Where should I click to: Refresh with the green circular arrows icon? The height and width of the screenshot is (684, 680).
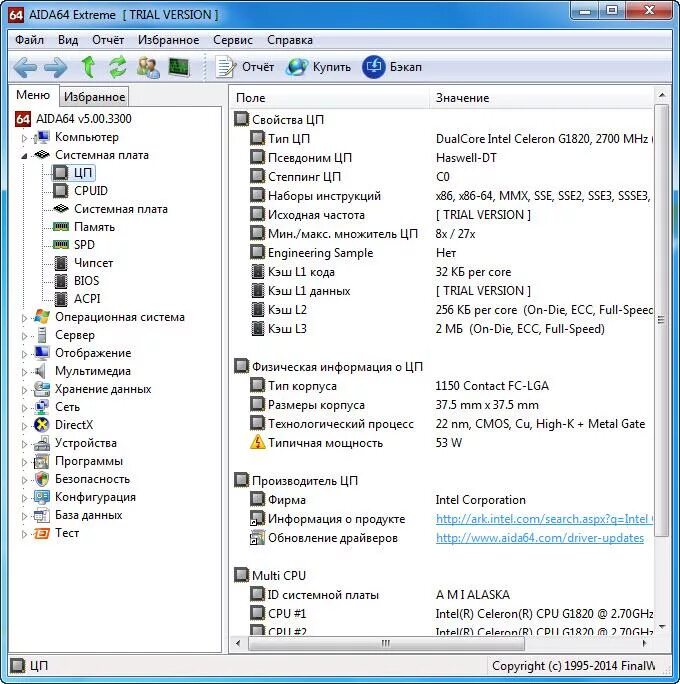(118, 67)
